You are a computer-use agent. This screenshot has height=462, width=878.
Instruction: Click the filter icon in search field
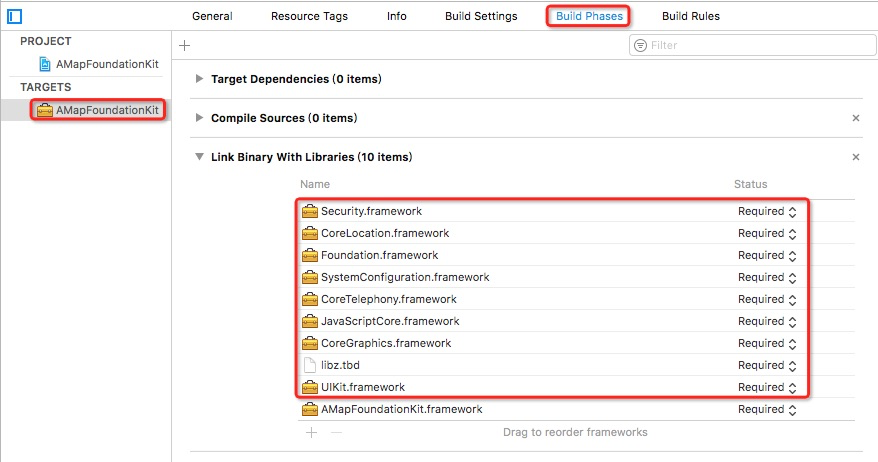(640, 45)
